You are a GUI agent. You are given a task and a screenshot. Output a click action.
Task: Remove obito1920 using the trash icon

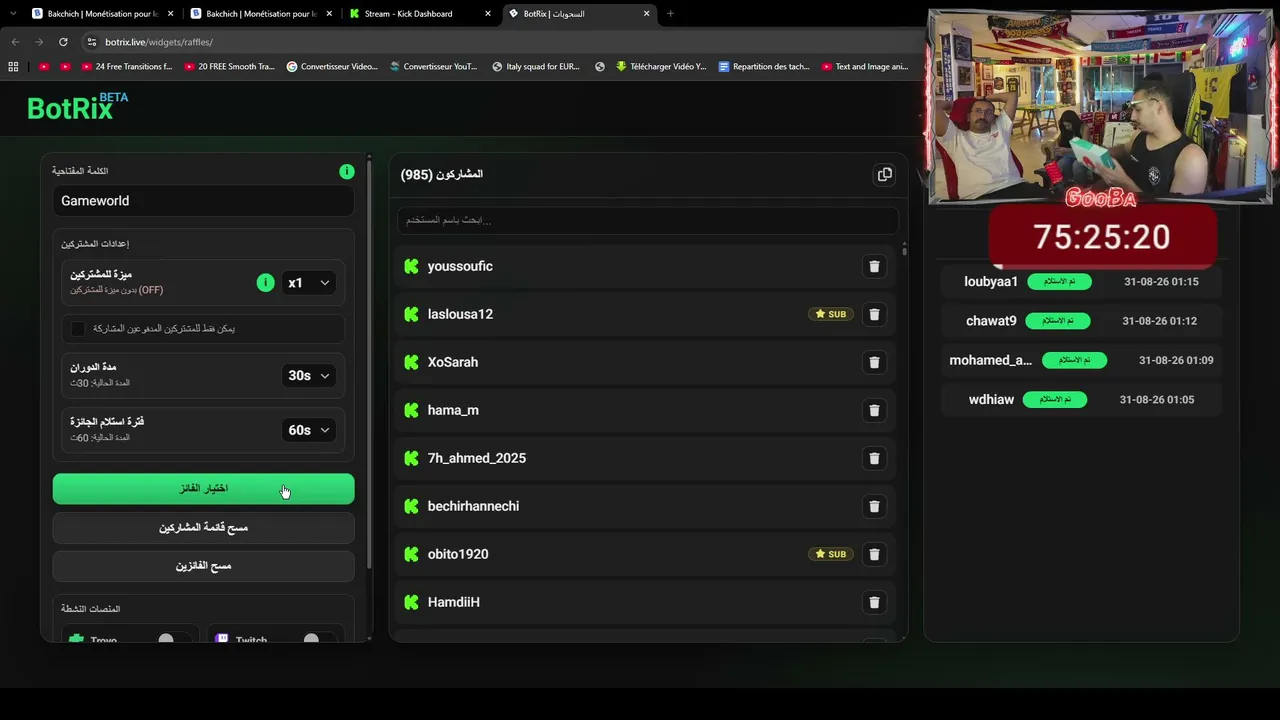(874, 555)
